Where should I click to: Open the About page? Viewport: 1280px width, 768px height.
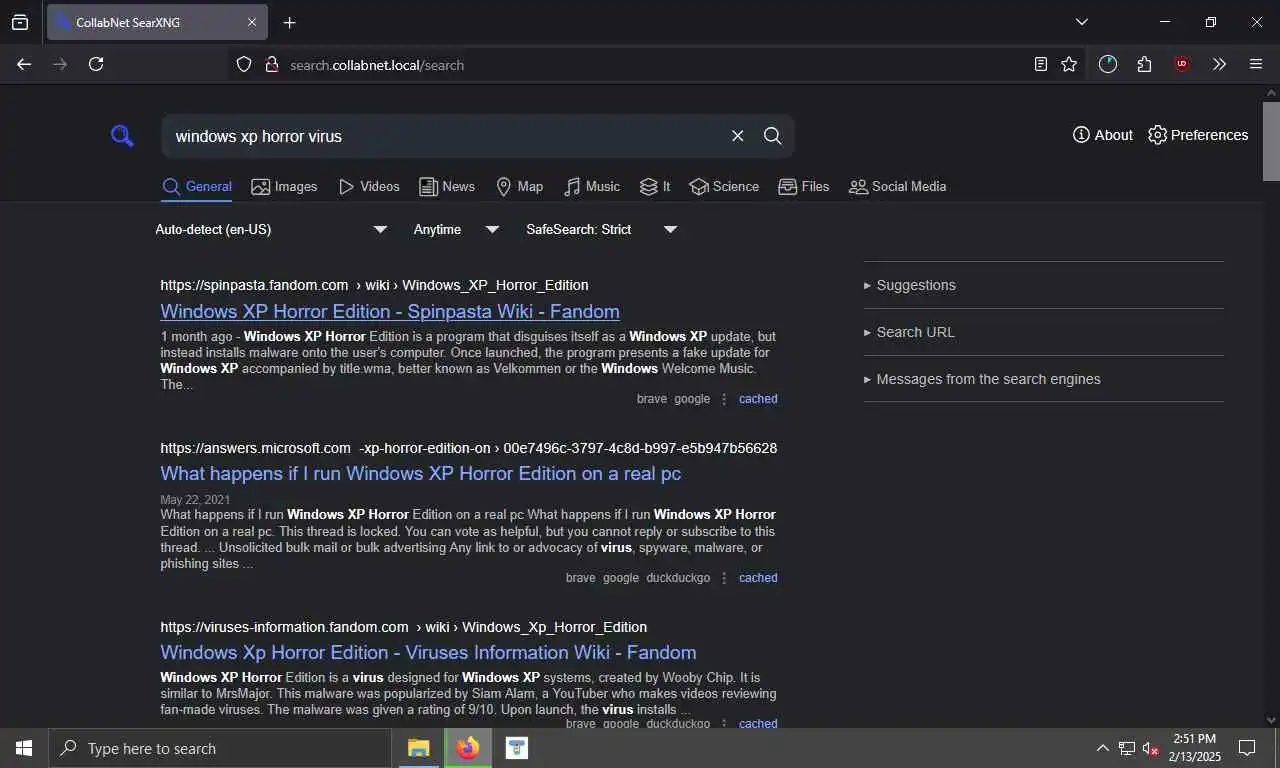coord(1103,135)
